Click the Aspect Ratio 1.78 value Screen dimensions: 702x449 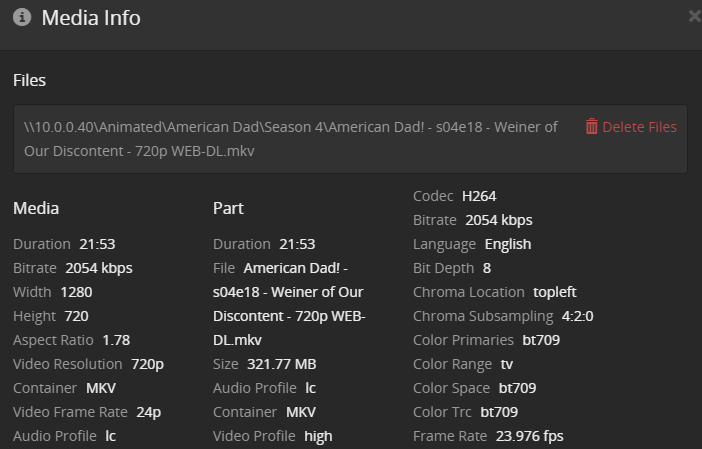(116, 340)
